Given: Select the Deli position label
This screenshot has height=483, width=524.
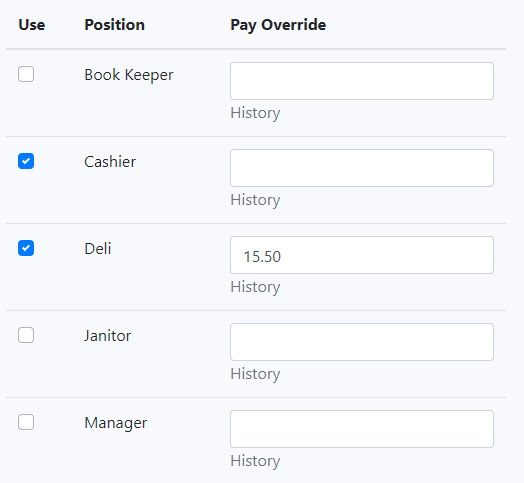Looking at the screenshot, I should (98, 249).
